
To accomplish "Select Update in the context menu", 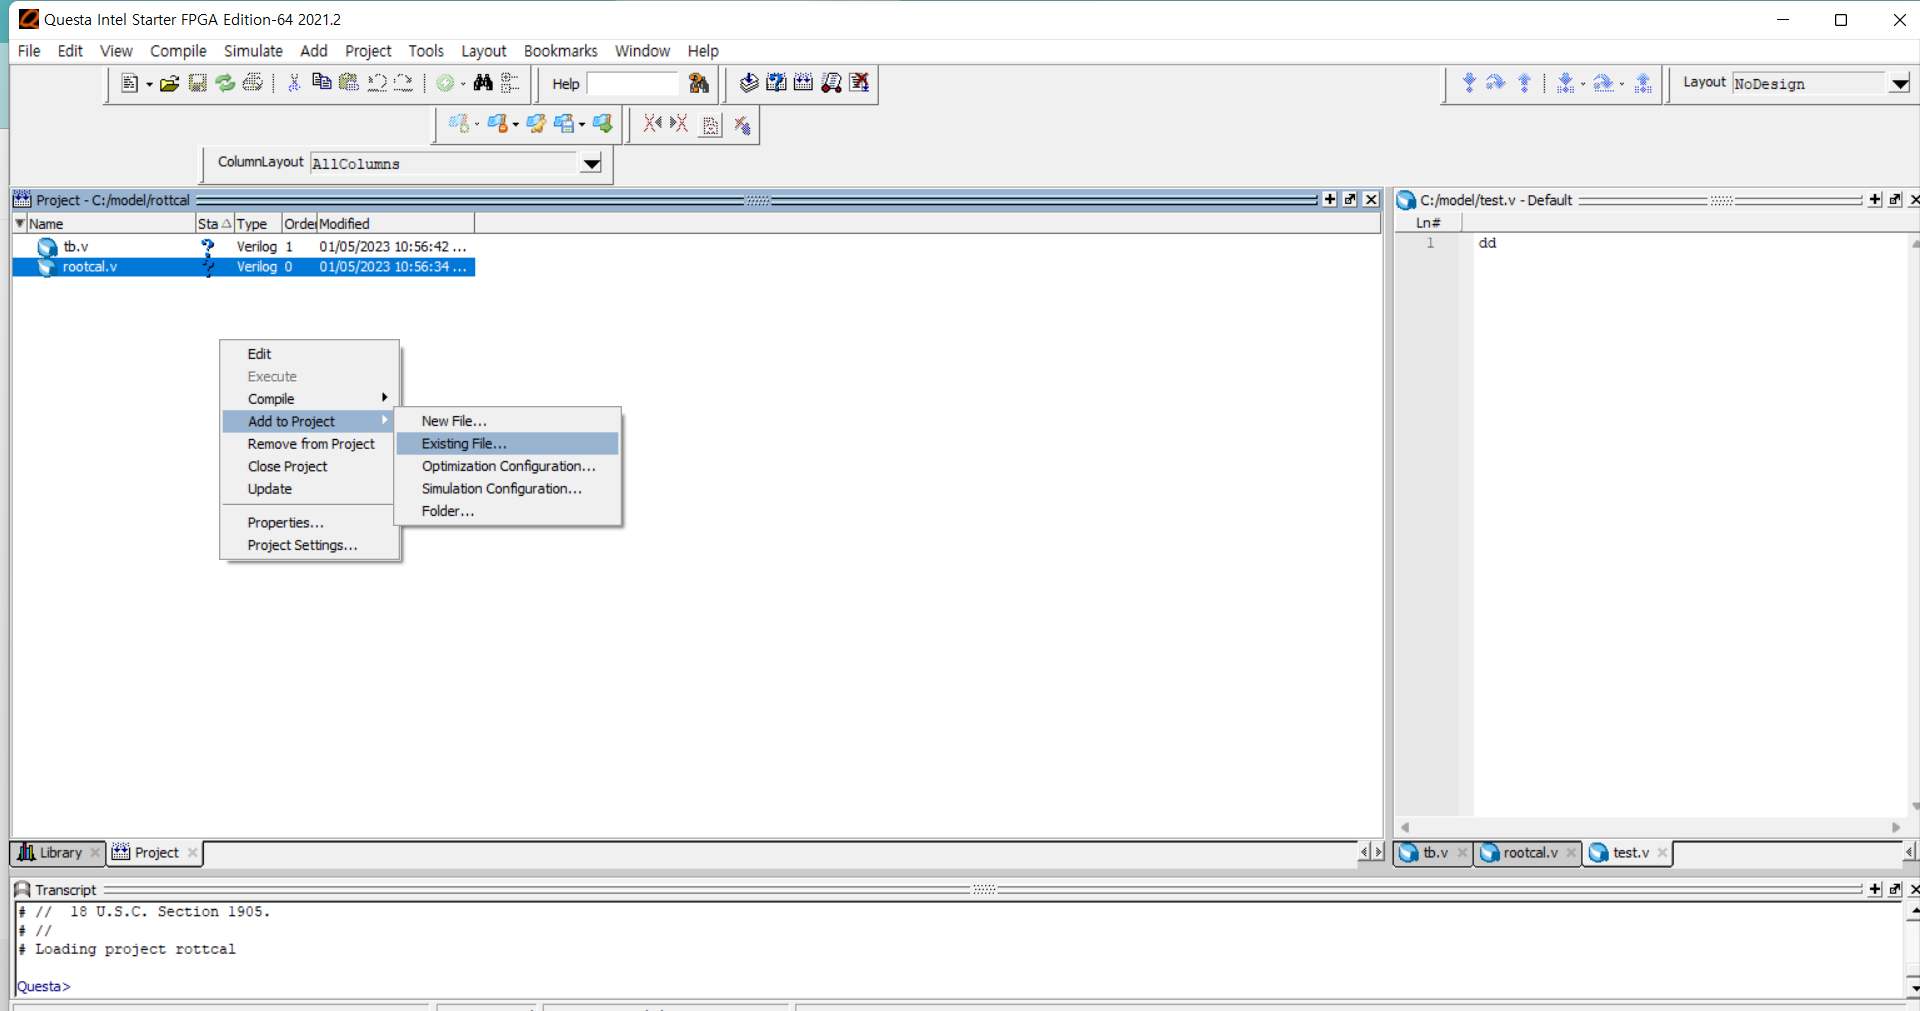I will pos(309,489).
